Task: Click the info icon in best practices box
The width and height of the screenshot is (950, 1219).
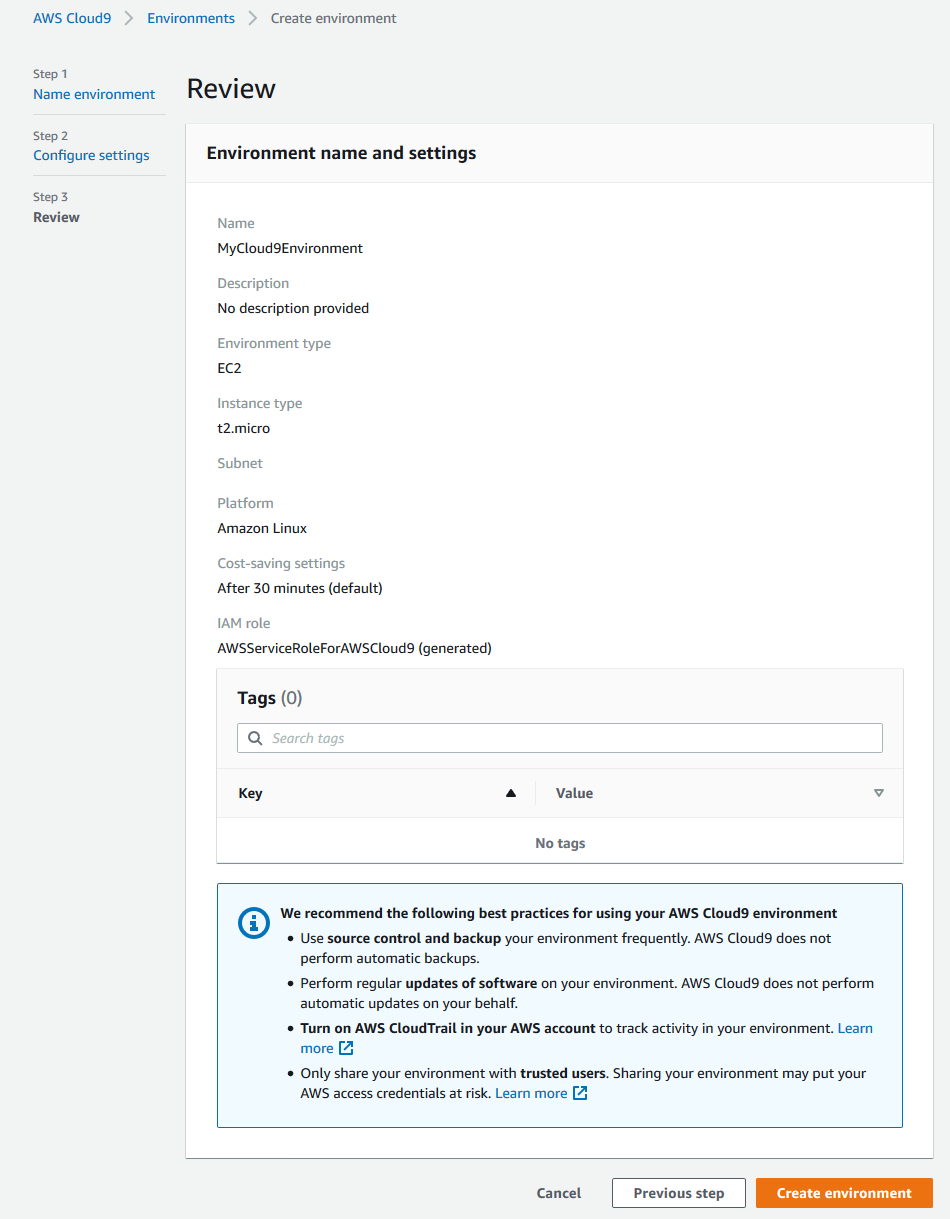Action: (254, 923)
